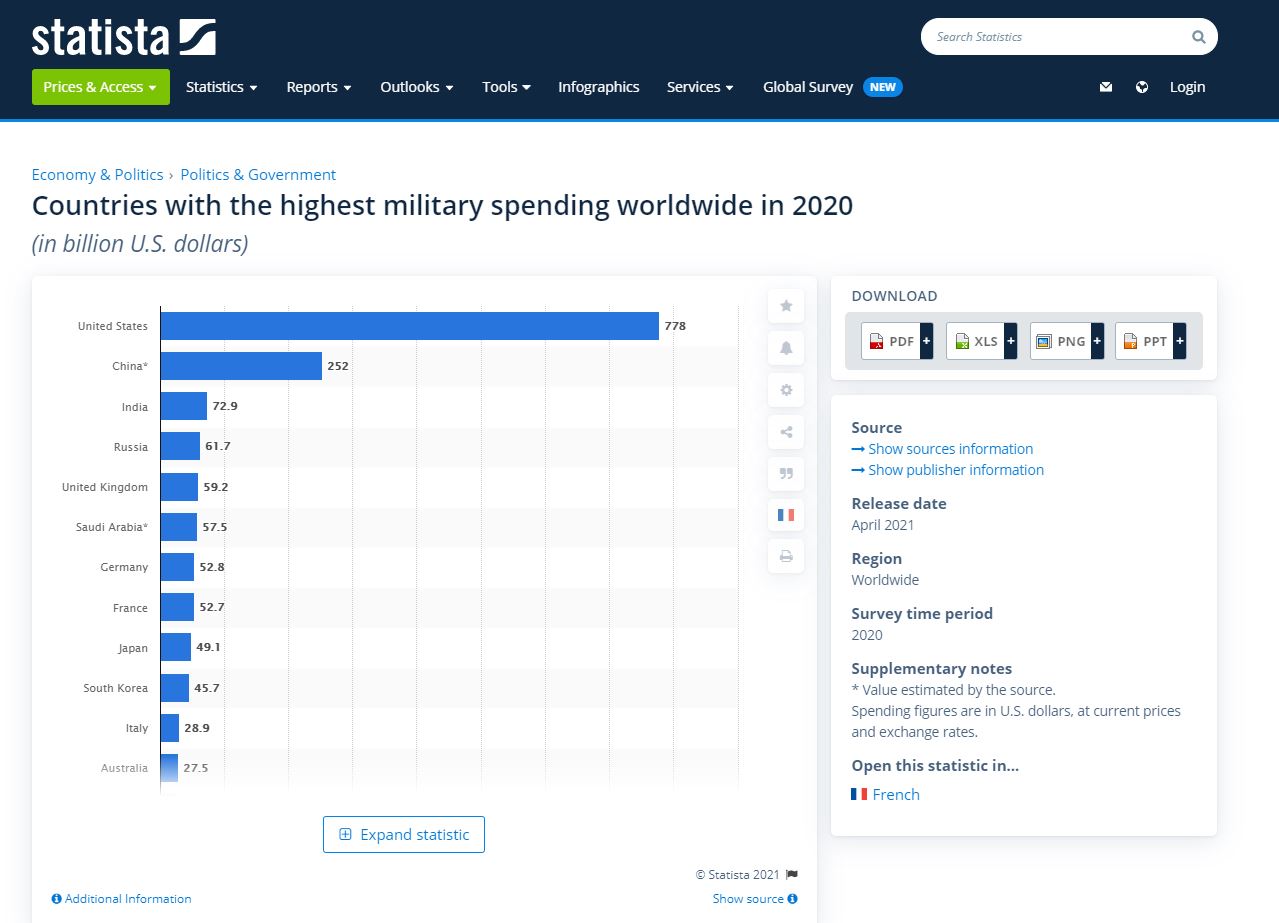
Task: Expand the Statistics menu
Action: pyautogui.click(x=221, y=87)
